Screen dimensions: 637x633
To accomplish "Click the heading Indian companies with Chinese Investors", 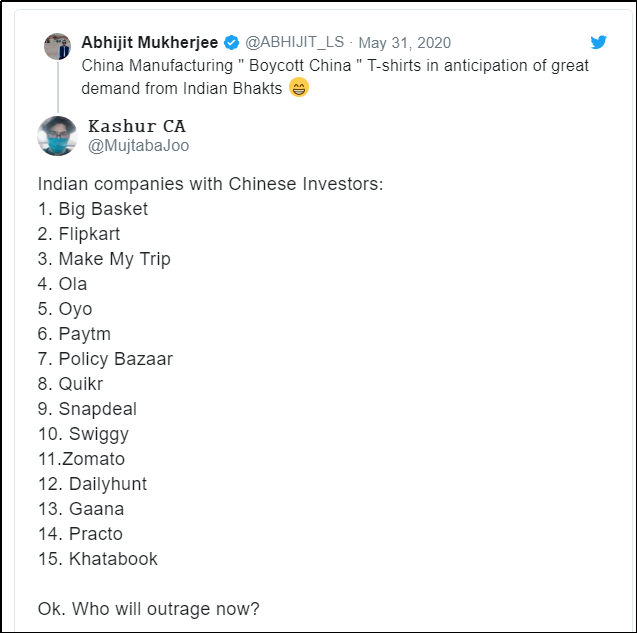I will [210, 184].
